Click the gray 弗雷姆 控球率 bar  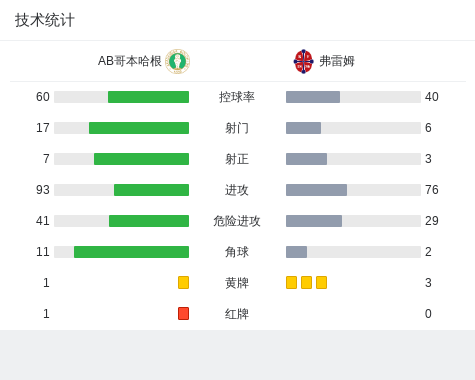[x=313, y=97]
